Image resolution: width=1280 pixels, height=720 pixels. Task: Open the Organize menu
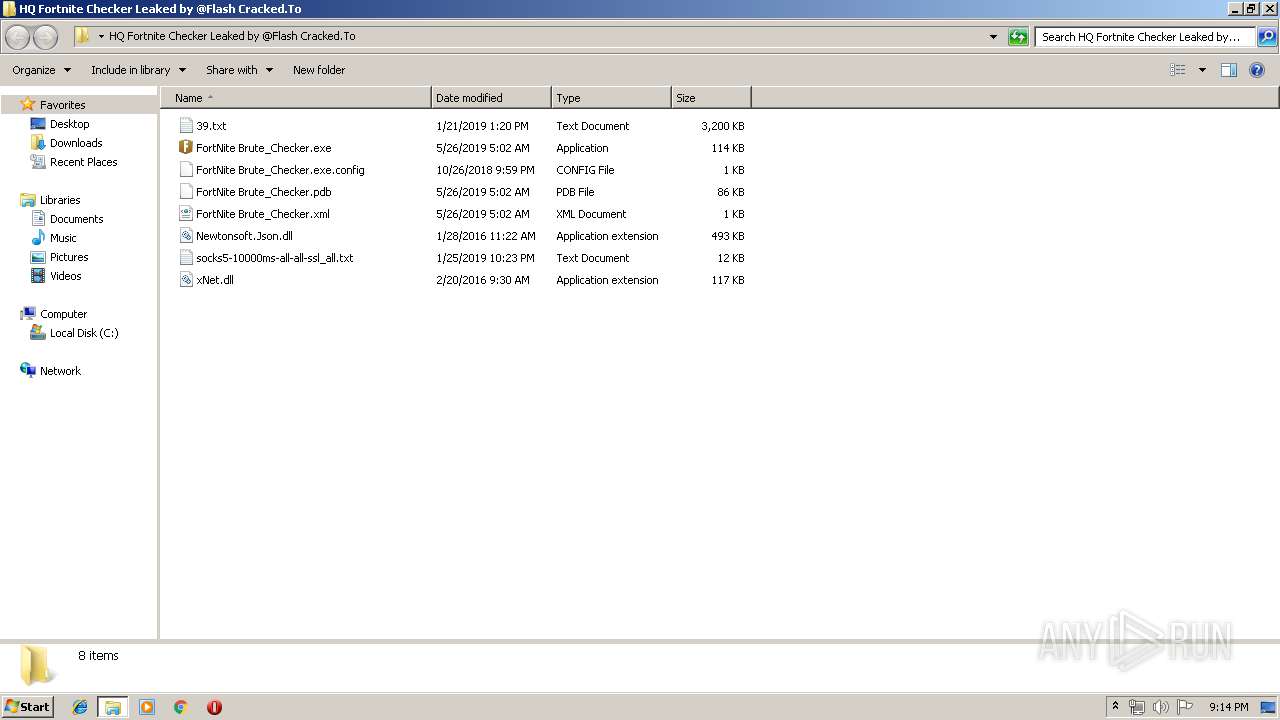(42, 70)
